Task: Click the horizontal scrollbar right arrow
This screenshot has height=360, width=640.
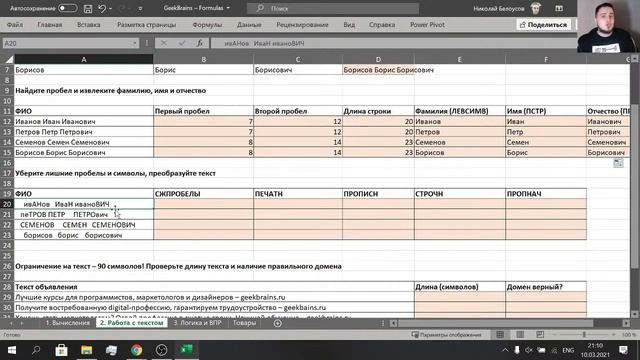Action: click(626, 323)
